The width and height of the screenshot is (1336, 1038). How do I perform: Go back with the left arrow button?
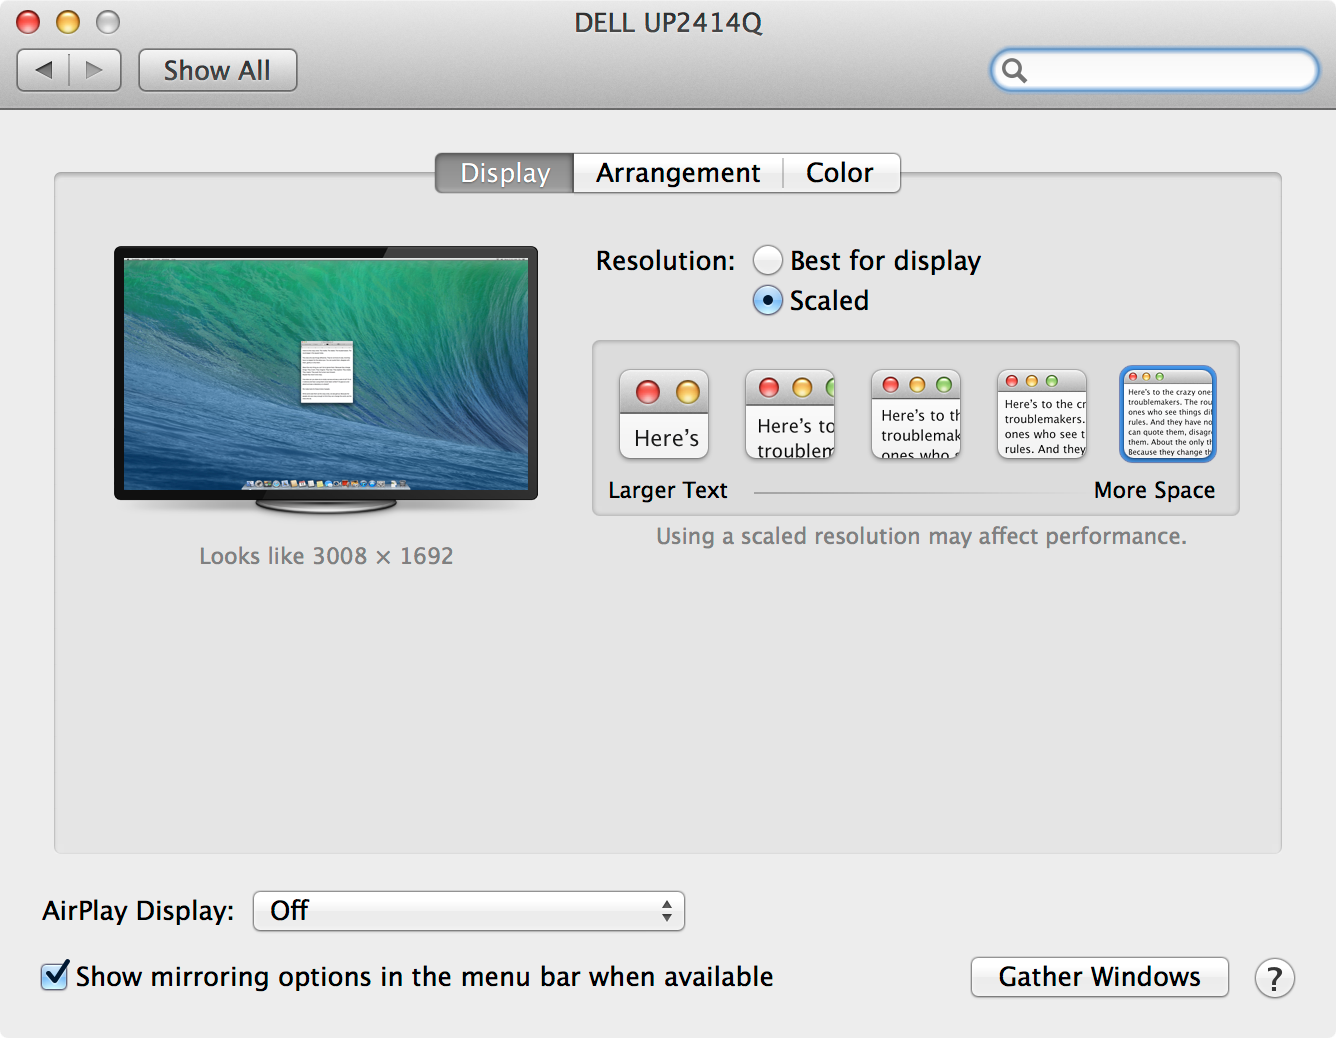coord(43,70)
